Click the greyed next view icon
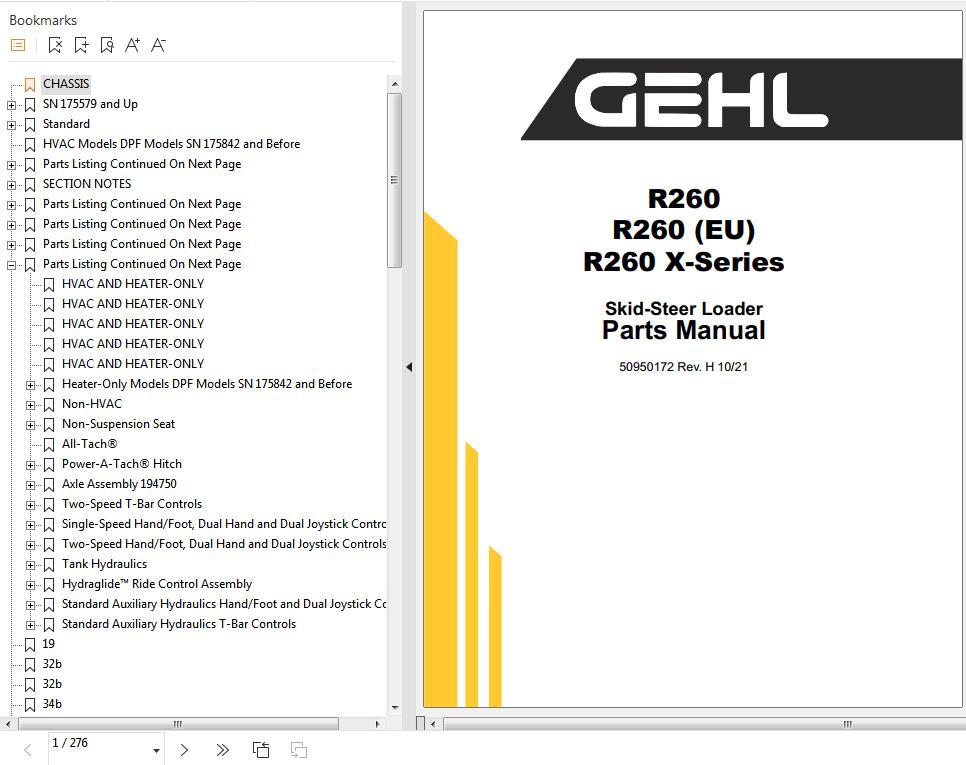 click(x=299, y=750)
